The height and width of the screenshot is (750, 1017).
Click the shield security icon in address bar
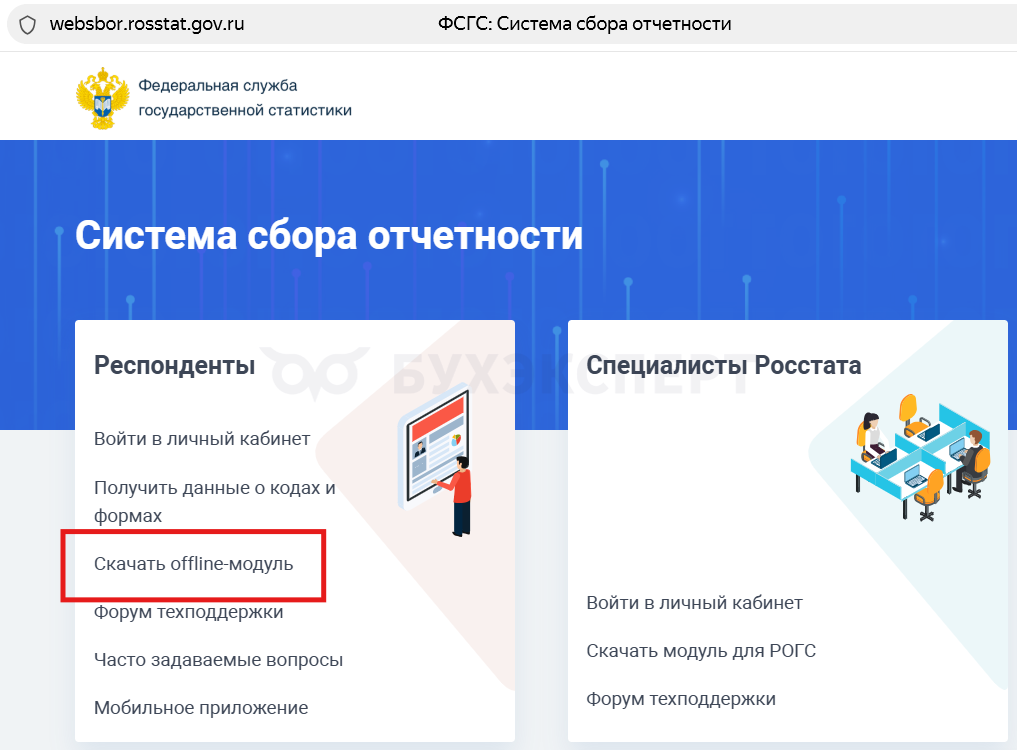pyautogui.click(x=27, y=25)
